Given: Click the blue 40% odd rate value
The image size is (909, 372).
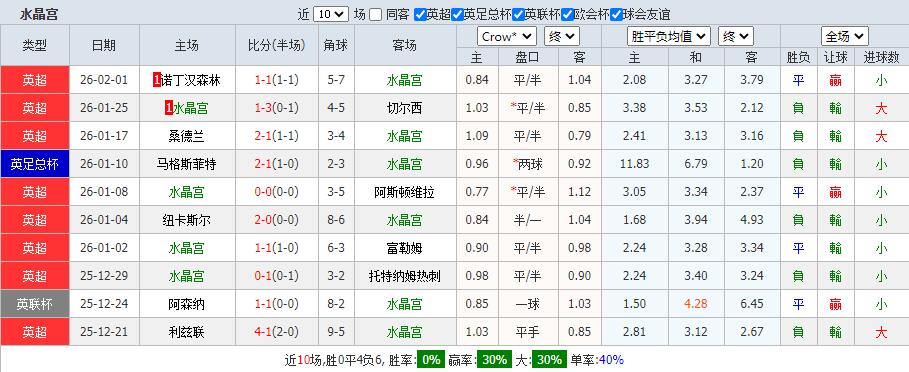Looking at the screenshot, I should 611,360.
